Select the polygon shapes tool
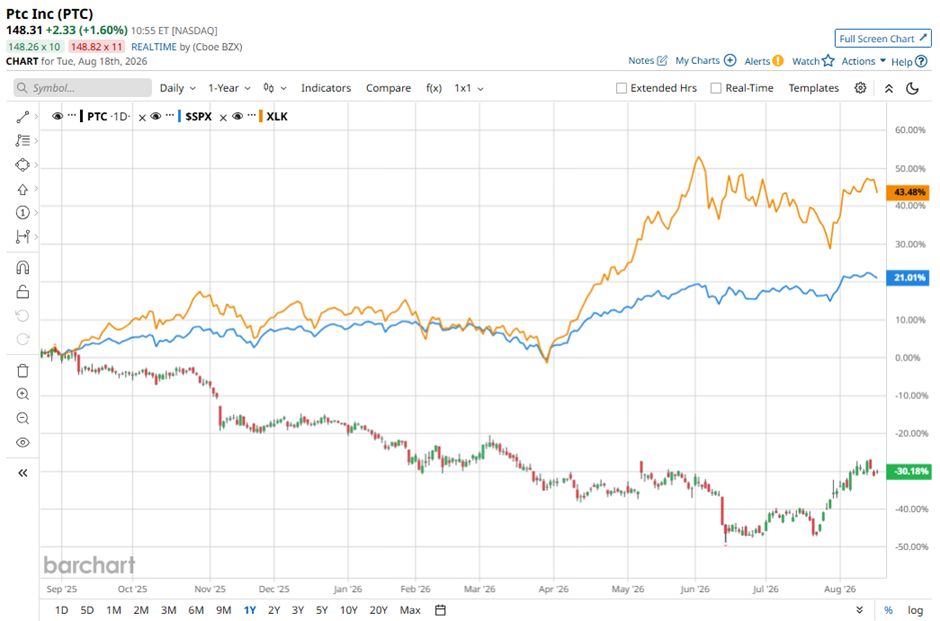 (23, 164)
